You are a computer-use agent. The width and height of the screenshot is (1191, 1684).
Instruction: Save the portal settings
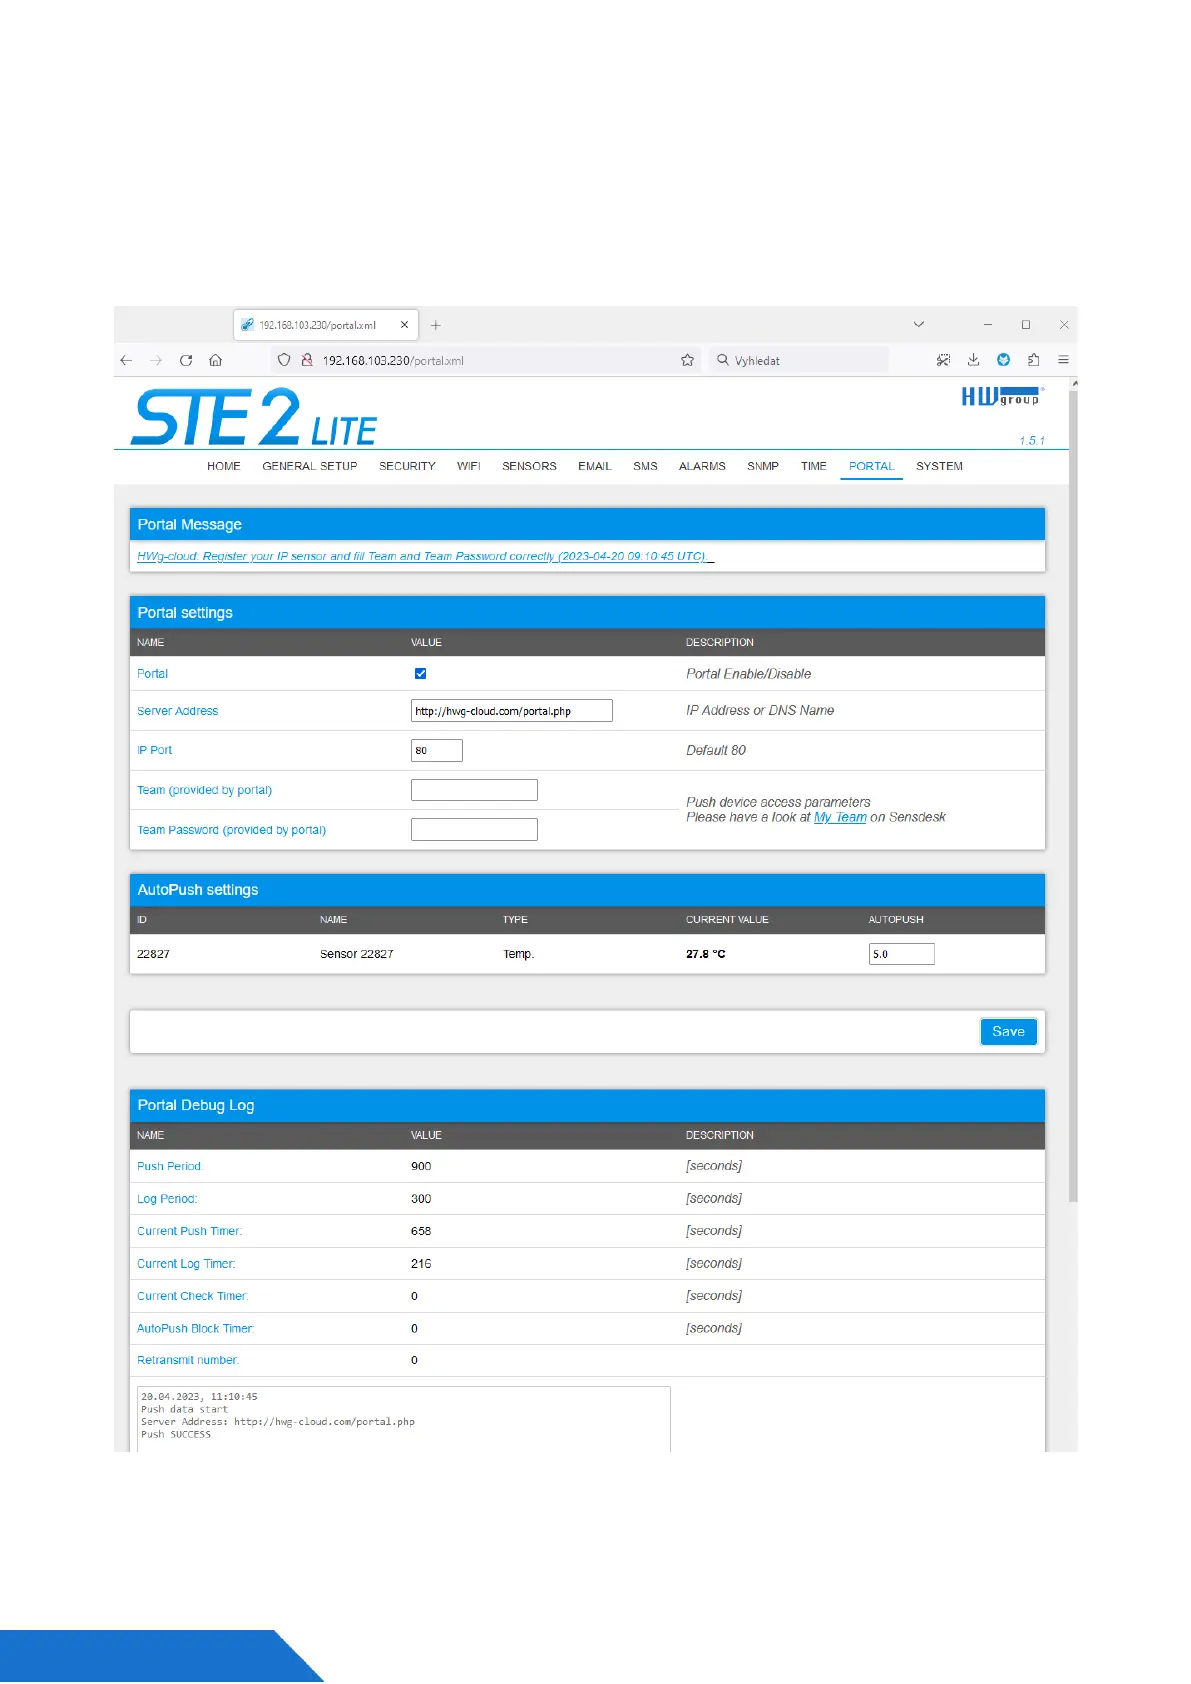[x=1008, y=1032]
